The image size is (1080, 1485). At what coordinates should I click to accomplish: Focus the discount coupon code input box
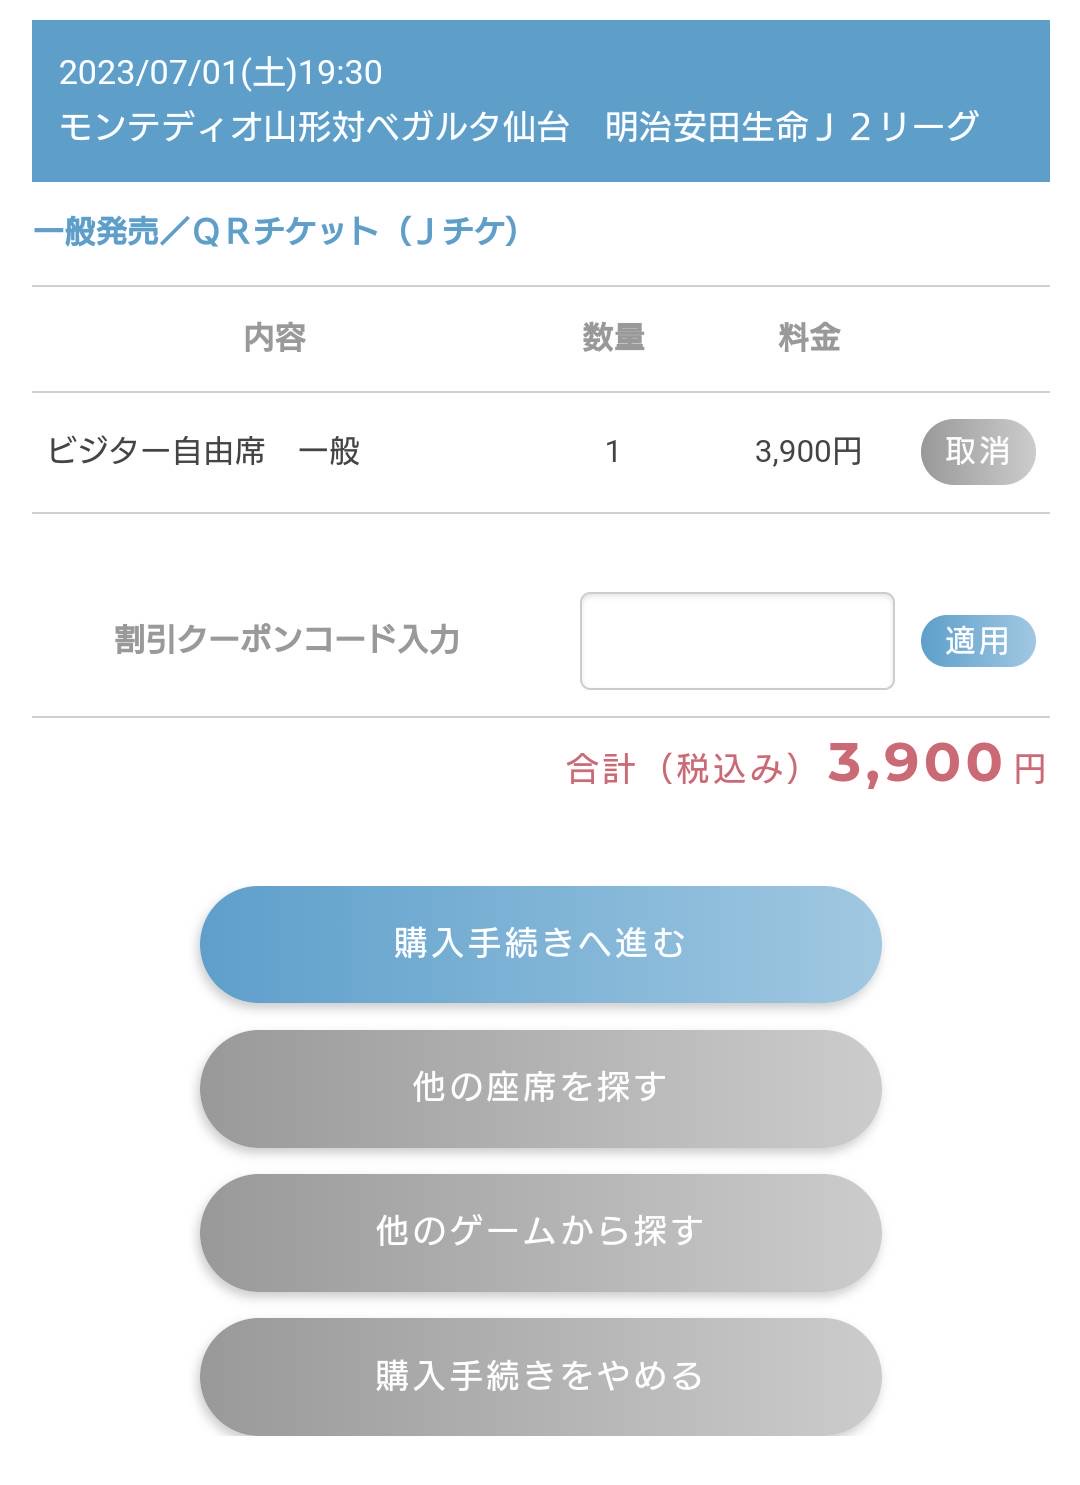[x=737, y=641]
